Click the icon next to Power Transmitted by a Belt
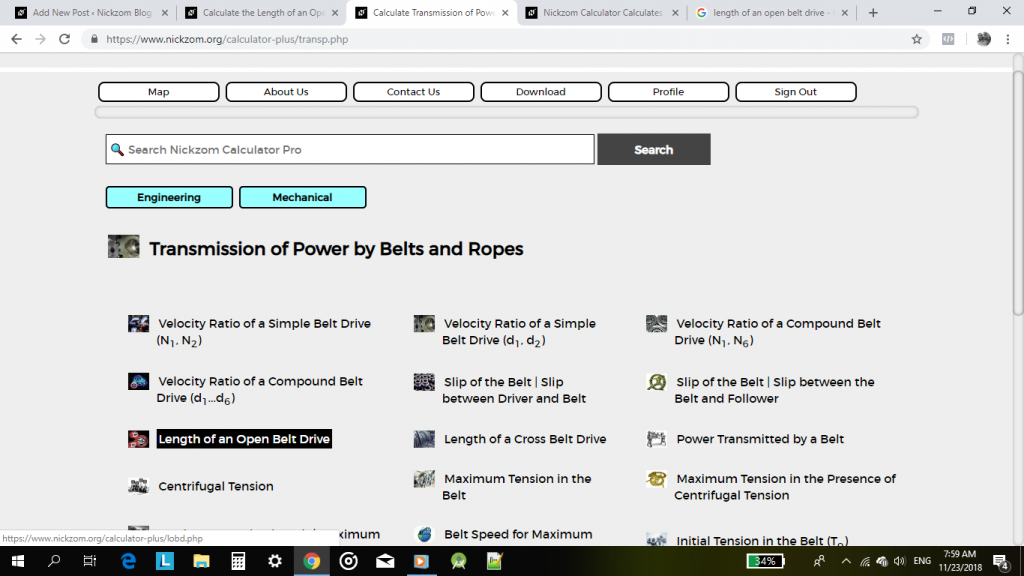This screenshot has height=576, width=1024. click(656, 439)
